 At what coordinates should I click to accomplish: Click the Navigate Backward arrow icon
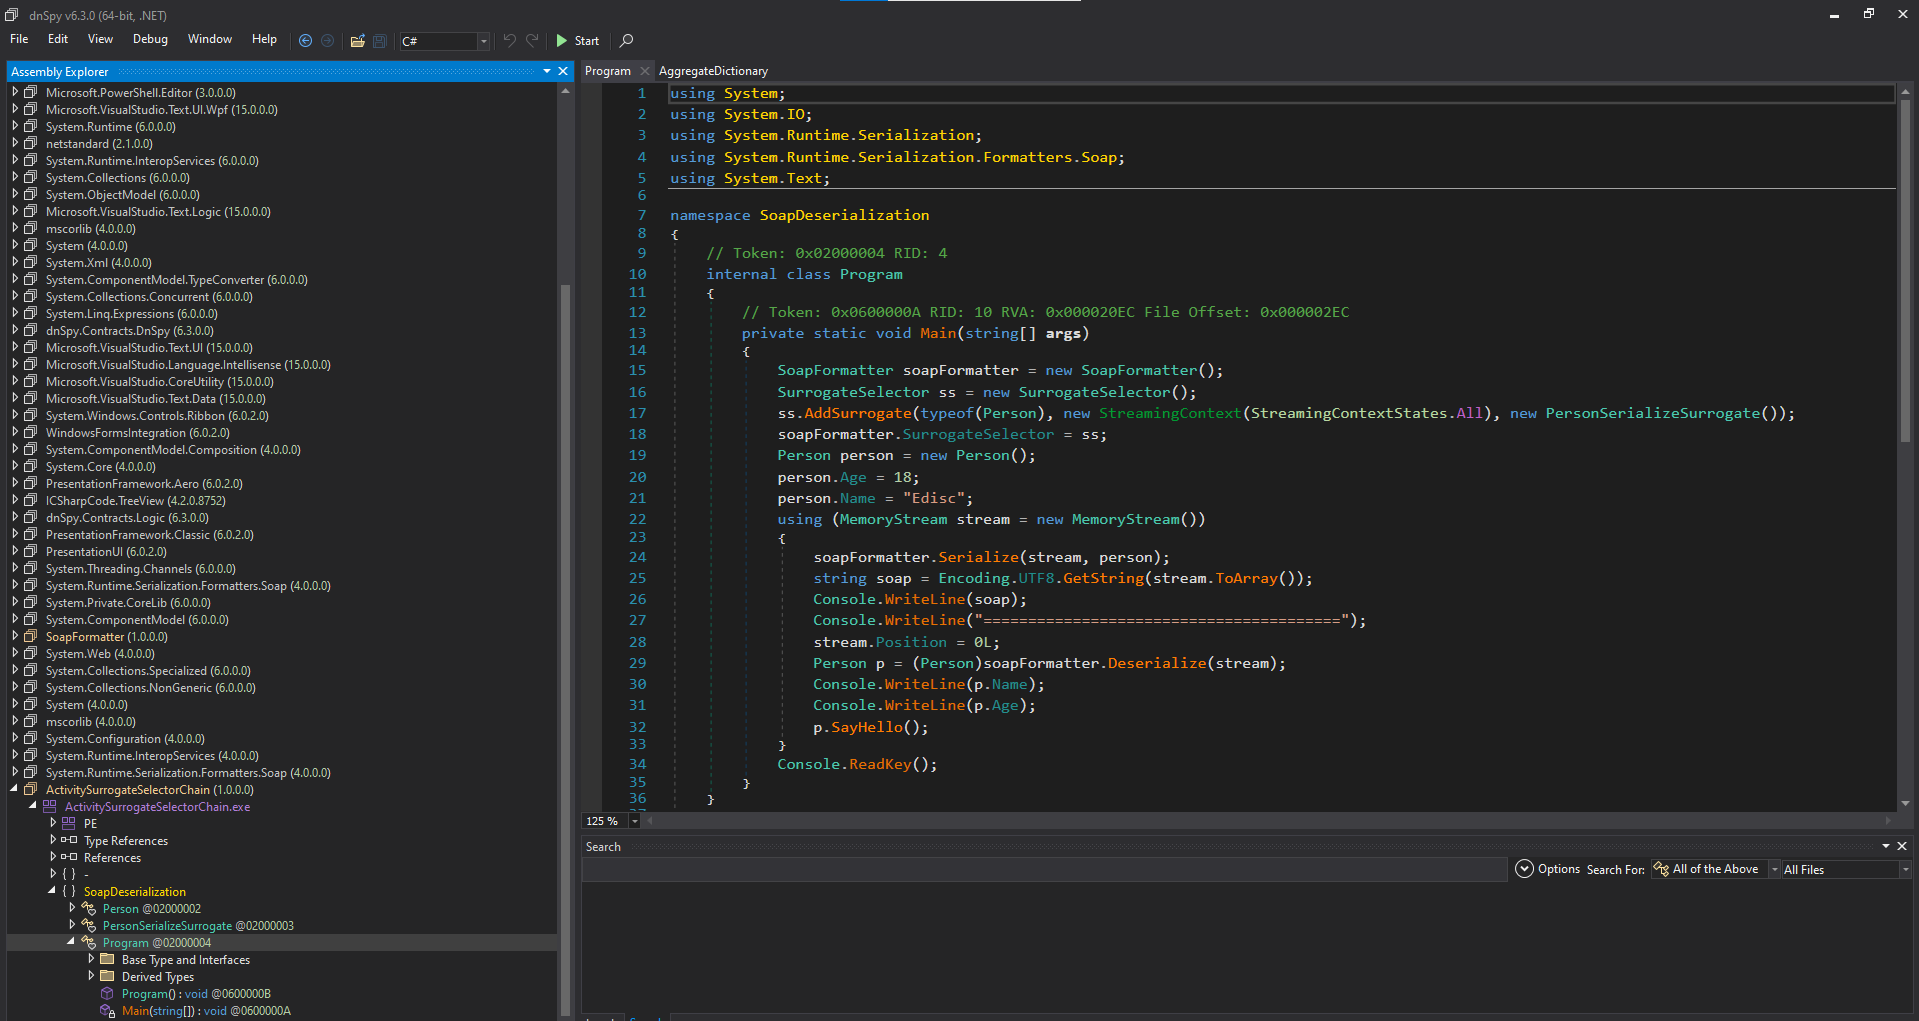pyautogui.click(x=305, y=41)
